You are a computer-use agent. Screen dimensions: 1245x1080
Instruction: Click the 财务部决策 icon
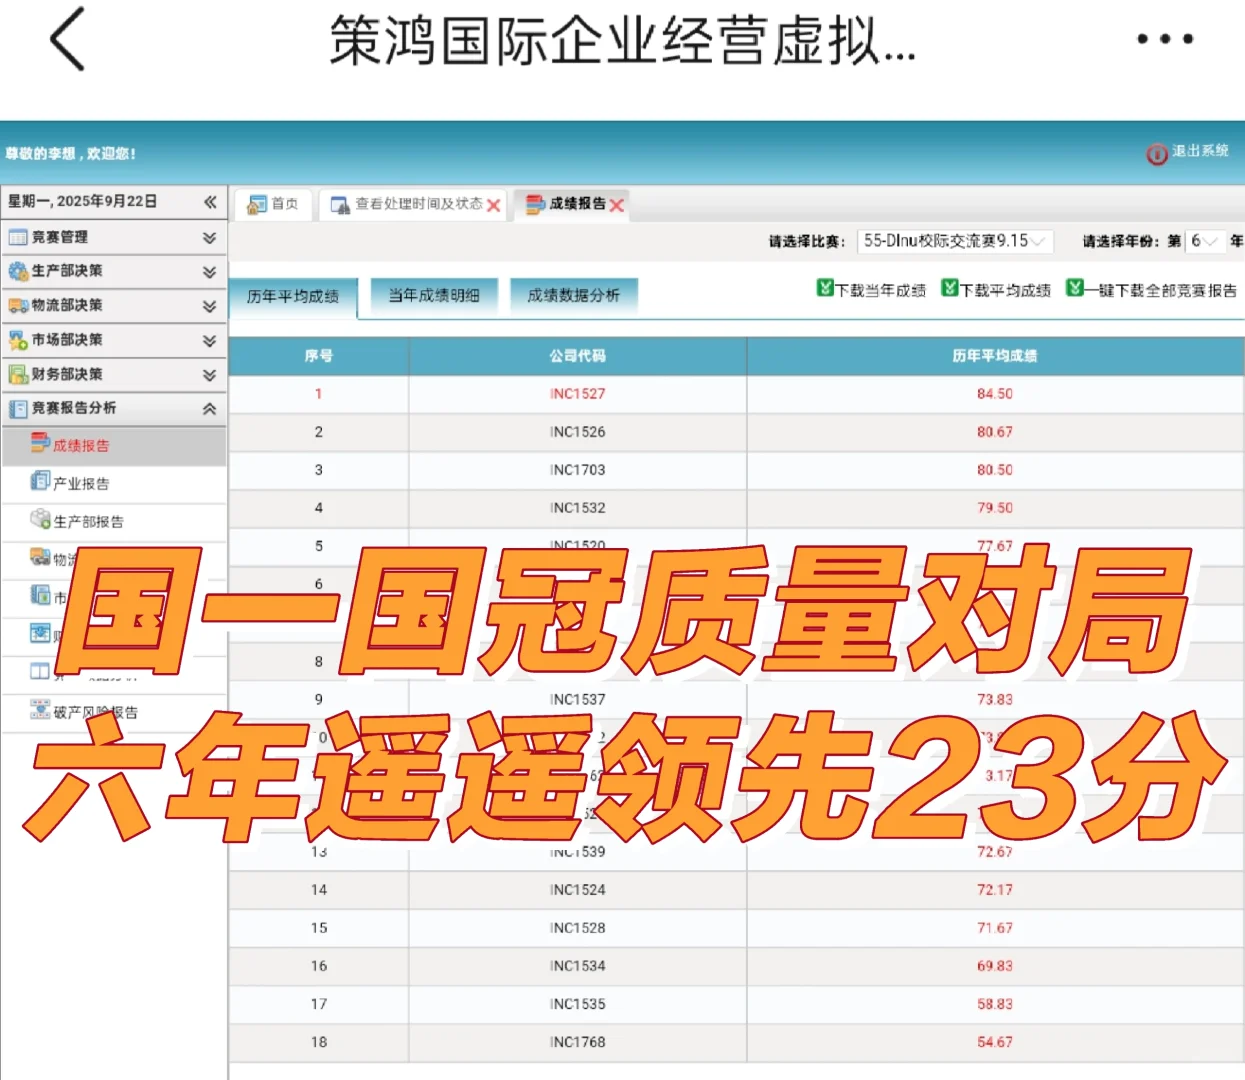pyautogui.click(x=18, y=374)
